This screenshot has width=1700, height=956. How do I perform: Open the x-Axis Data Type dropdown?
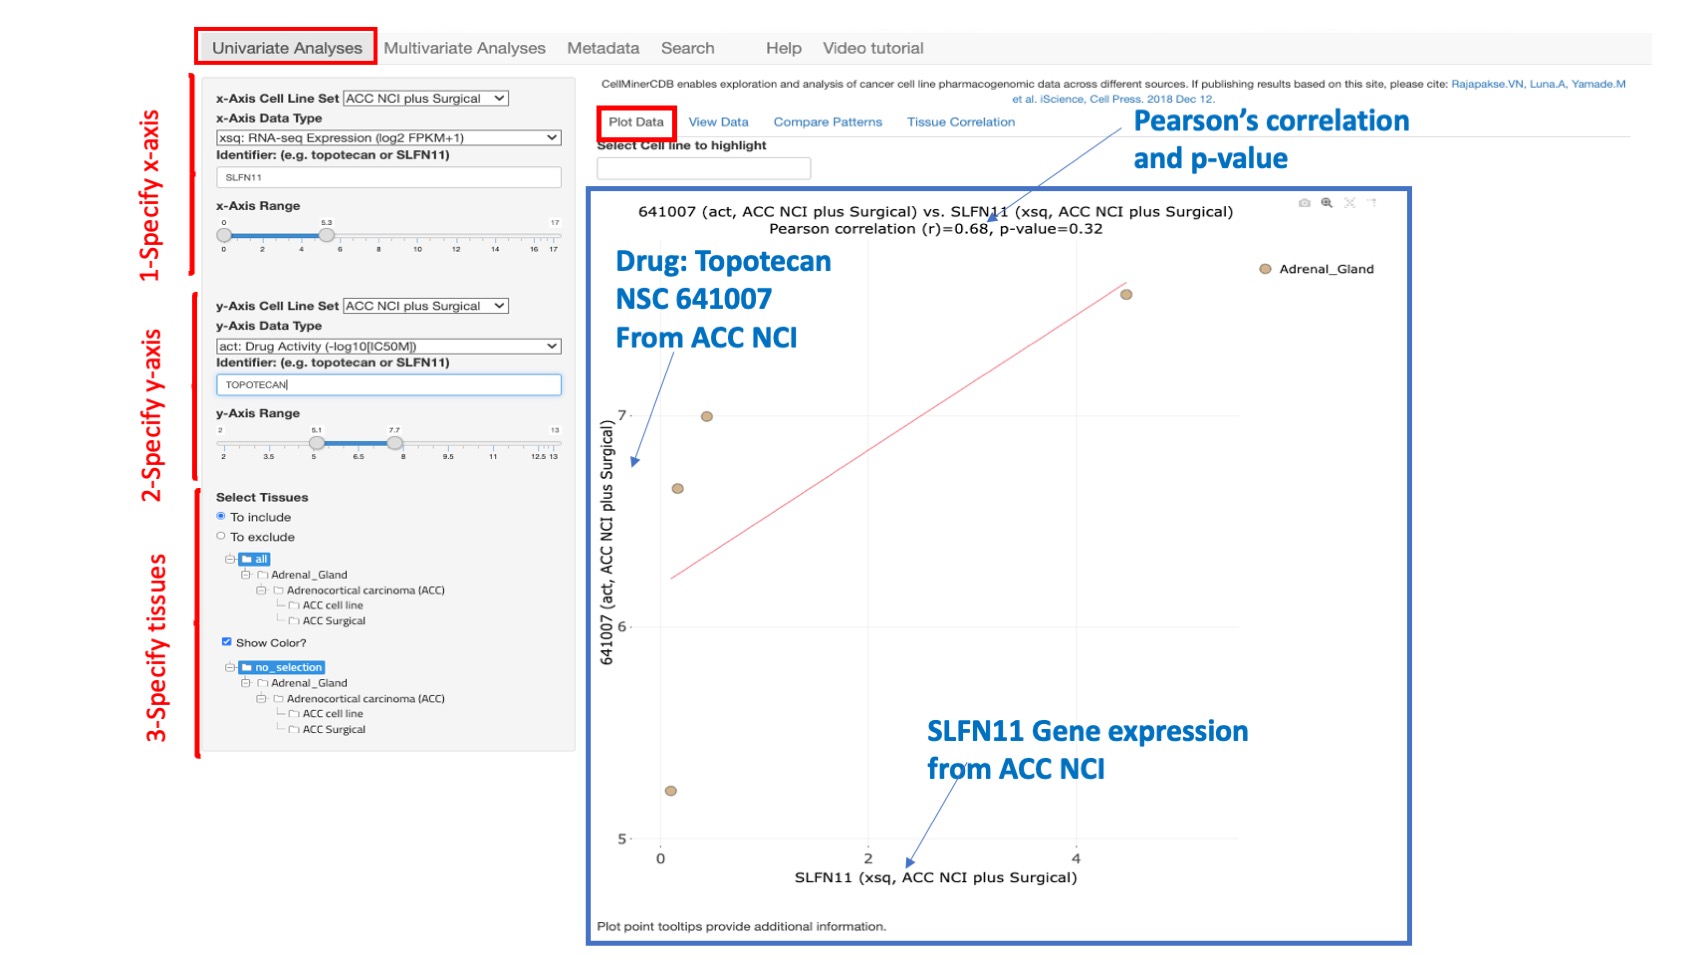tap(389, 138)
